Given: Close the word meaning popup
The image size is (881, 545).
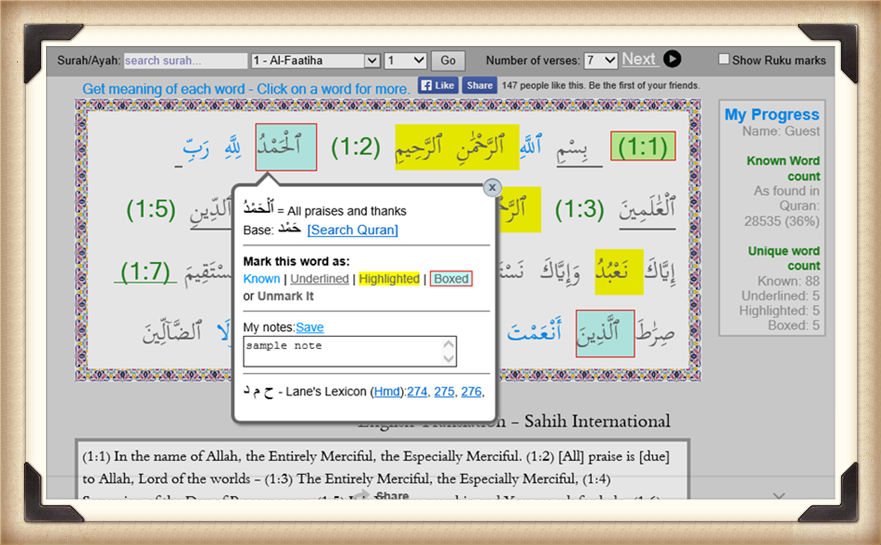Looking at the screenshot, I should (x=492, y=188).
